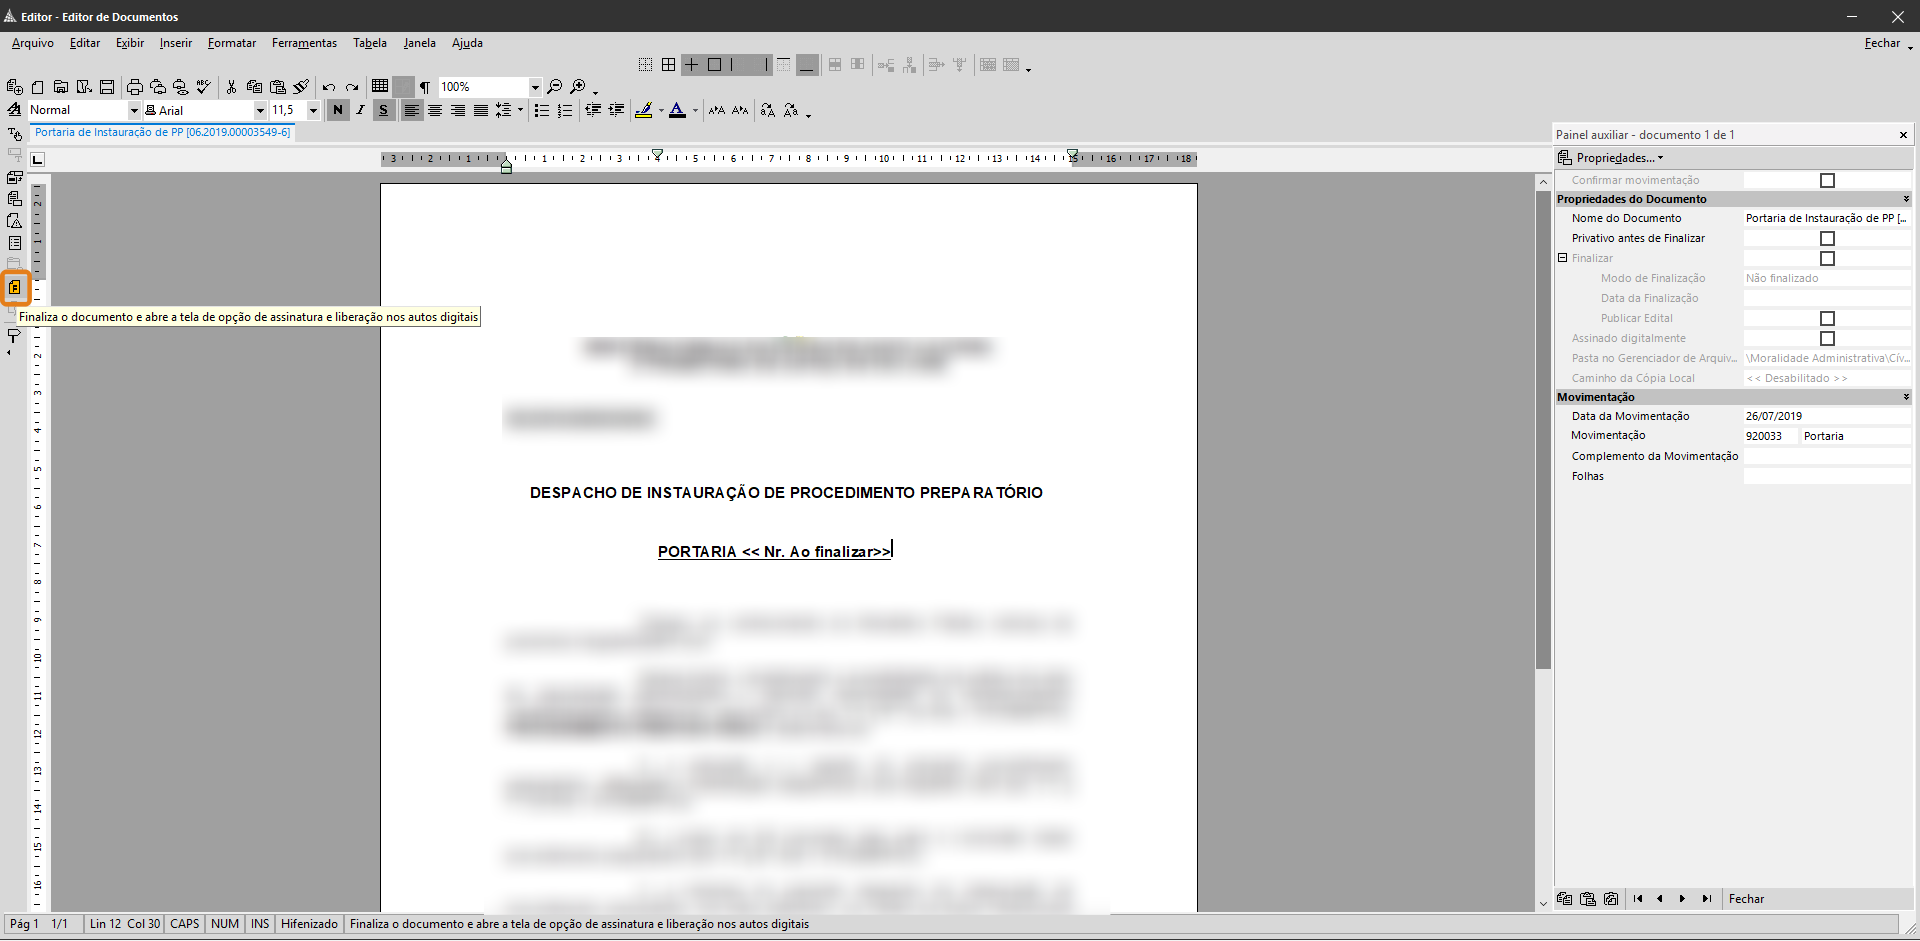This screenshot has width=1920, height=941.
Task: Enable the Confirmar movimentação checkbox
Action: [1828, 180]
